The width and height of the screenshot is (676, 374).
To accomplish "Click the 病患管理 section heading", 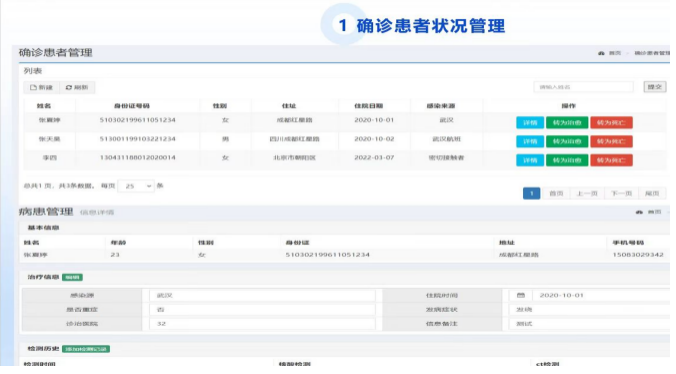I will click(46, 212).
